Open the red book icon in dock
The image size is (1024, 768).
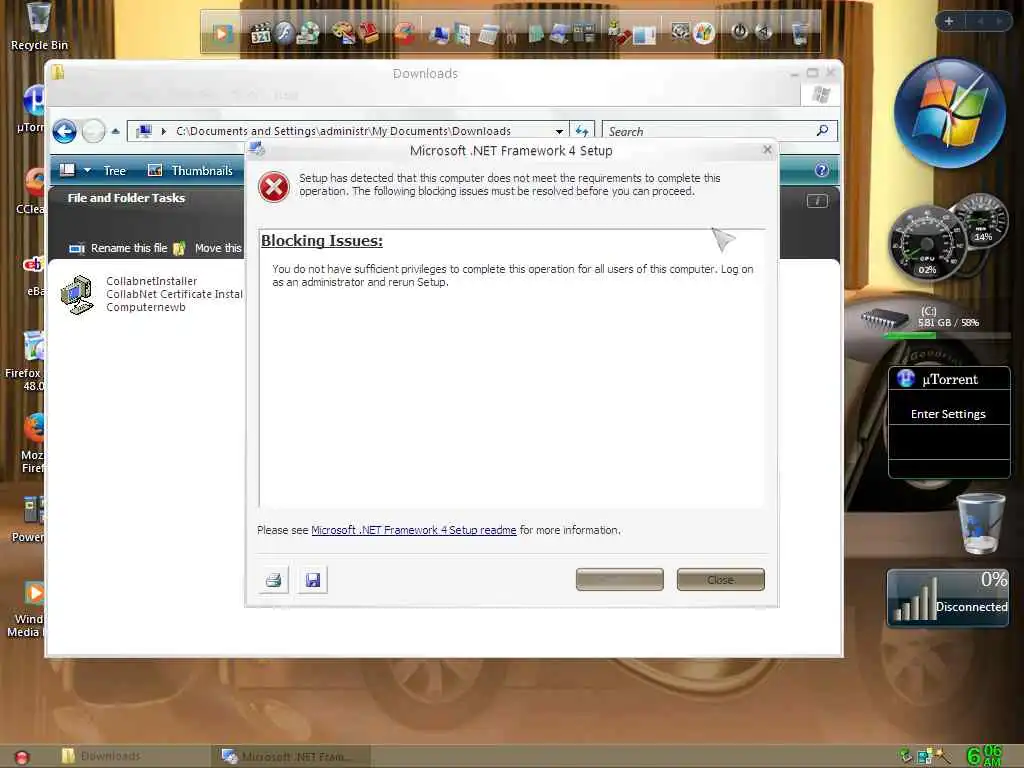[x=368, y=32]
